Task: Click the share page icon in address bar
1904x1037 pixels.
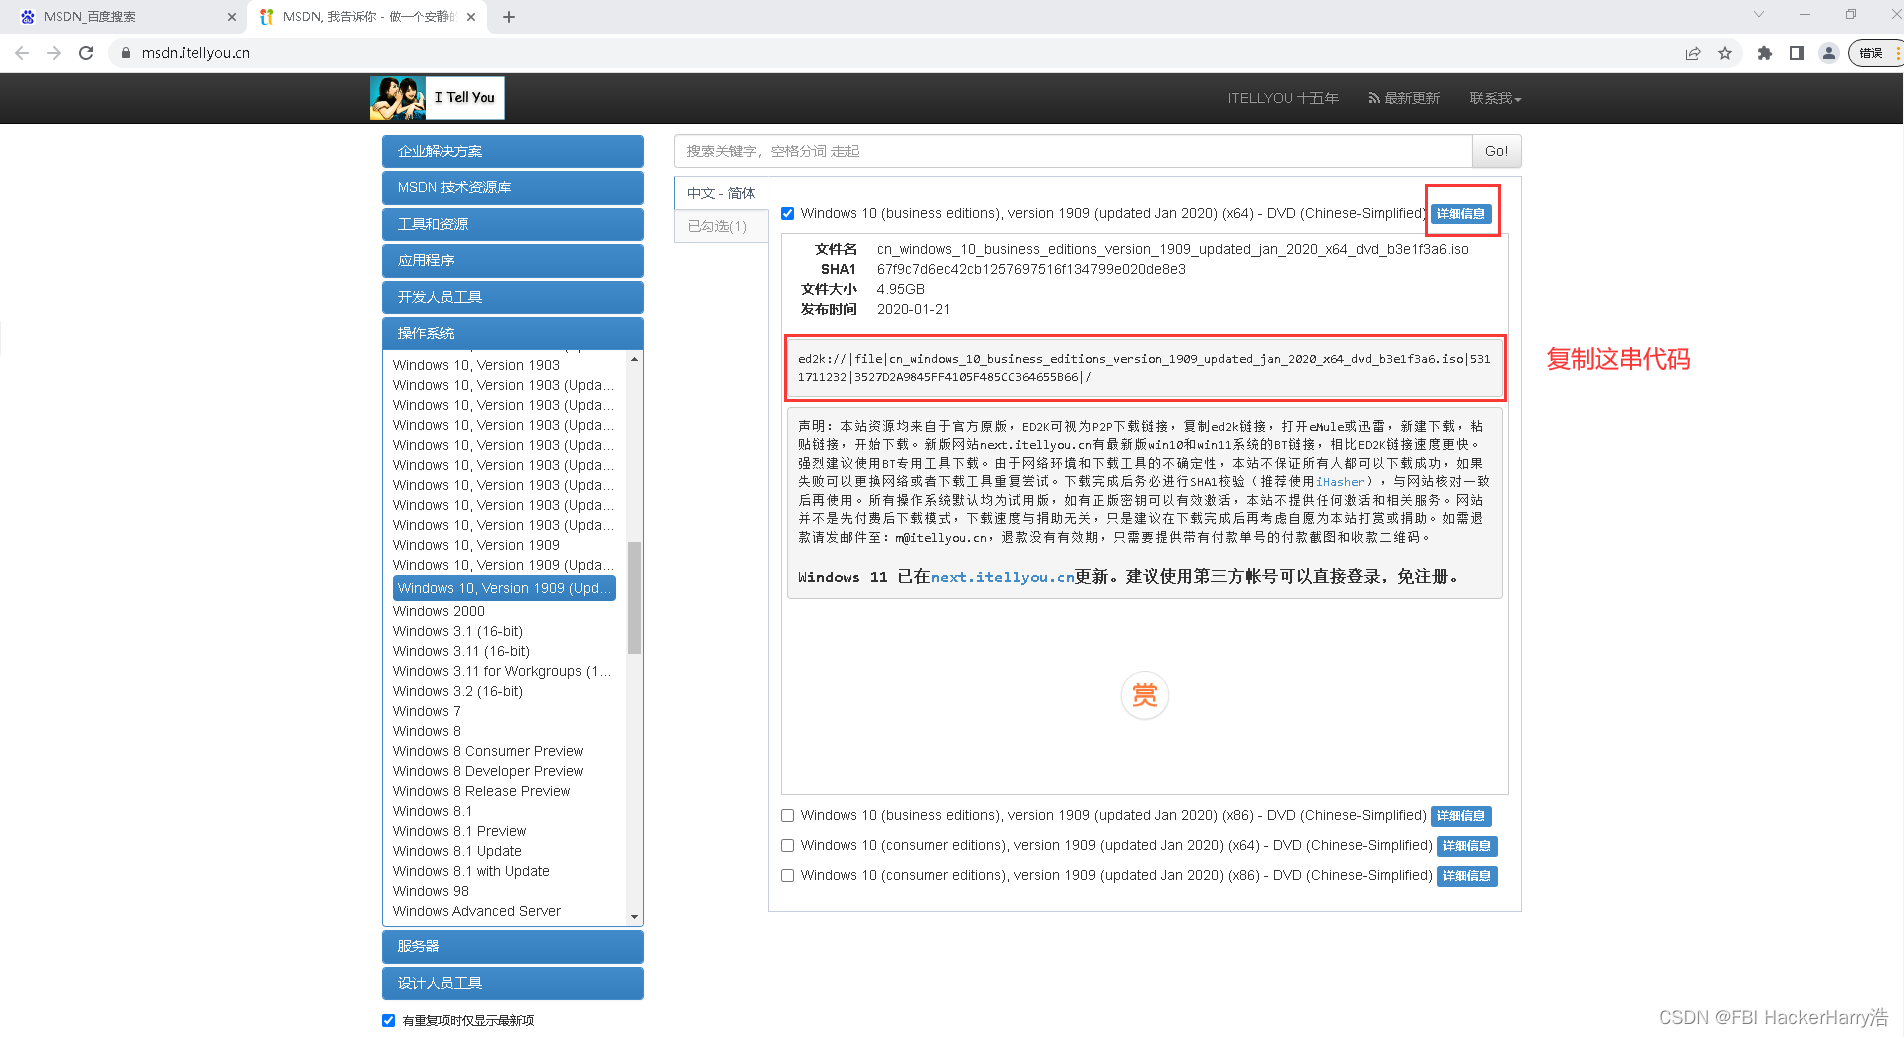Action: point(1693,53)
